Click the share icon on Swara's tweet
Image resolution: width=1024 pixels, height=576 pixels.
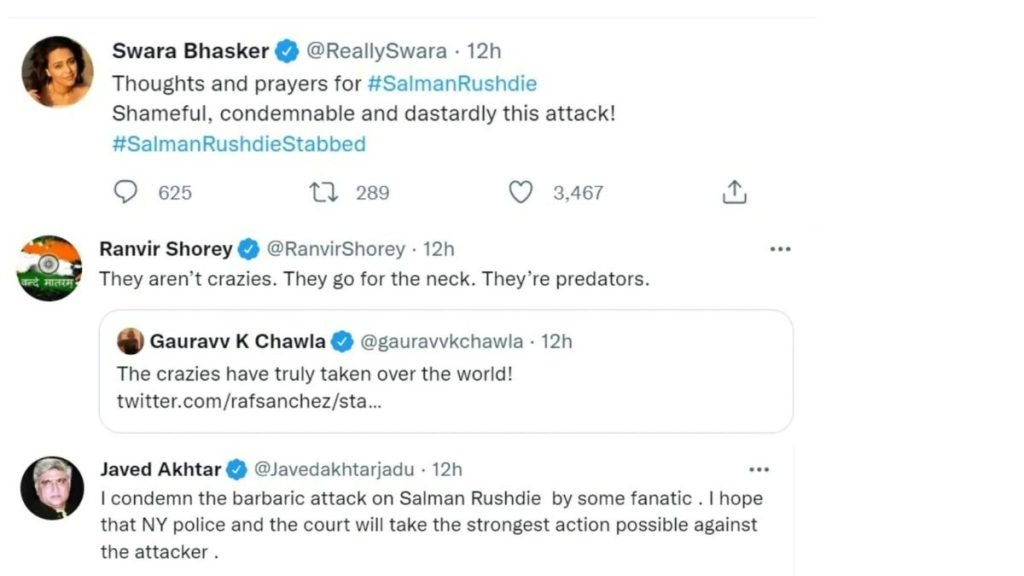pyautogui.click(x=735, y=192)
